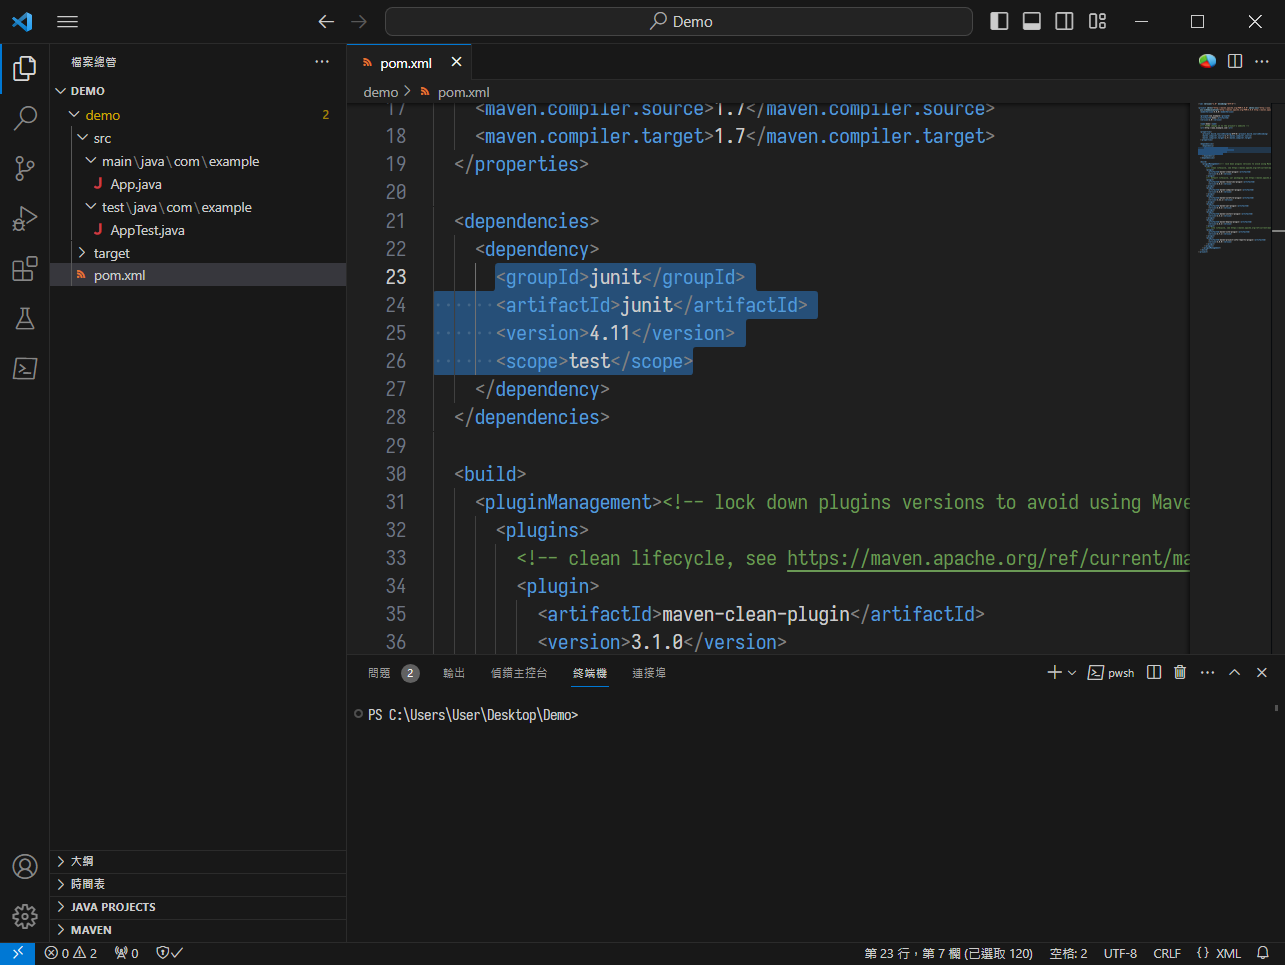Open new terminal launch profile dropdown
Image resolution: width=1285 pixels, height=965 pixels.
(x=1072, y=673)
